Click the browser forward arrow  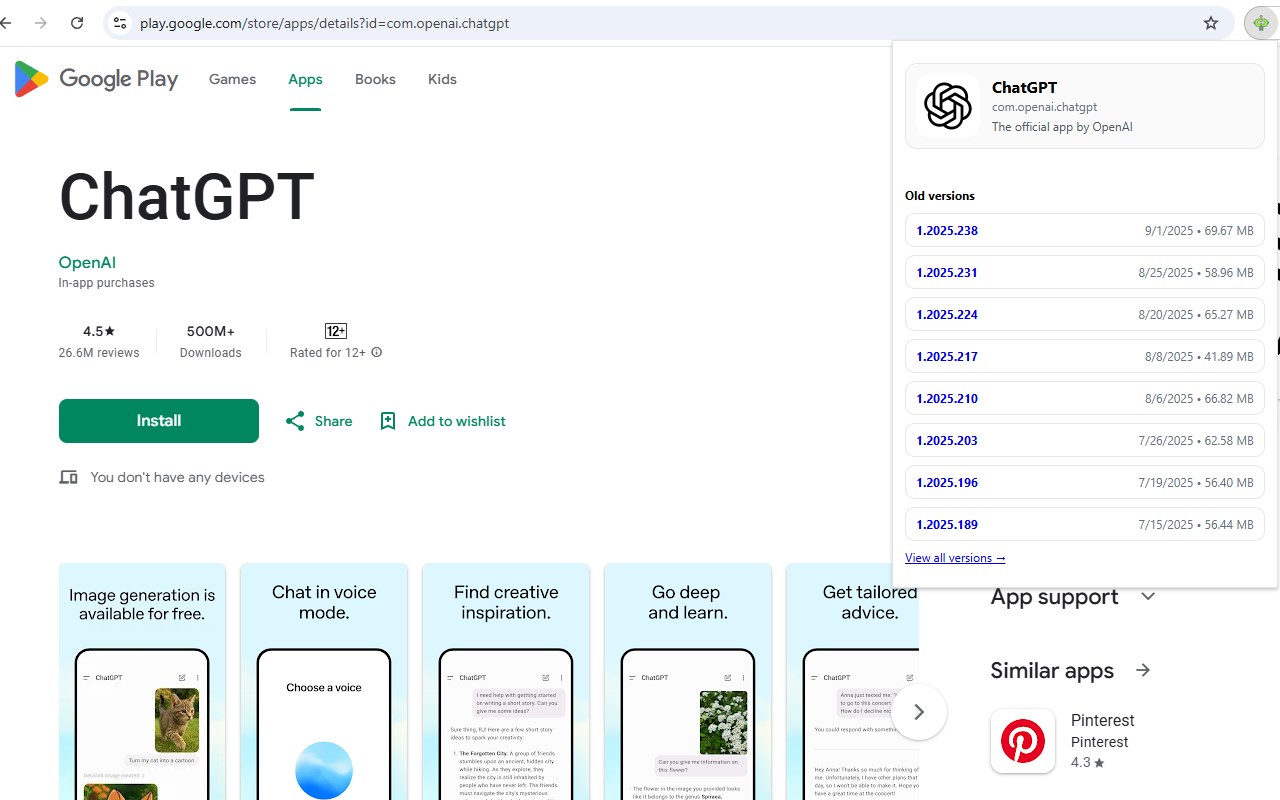pyautogui.click(x=41, y=23)
